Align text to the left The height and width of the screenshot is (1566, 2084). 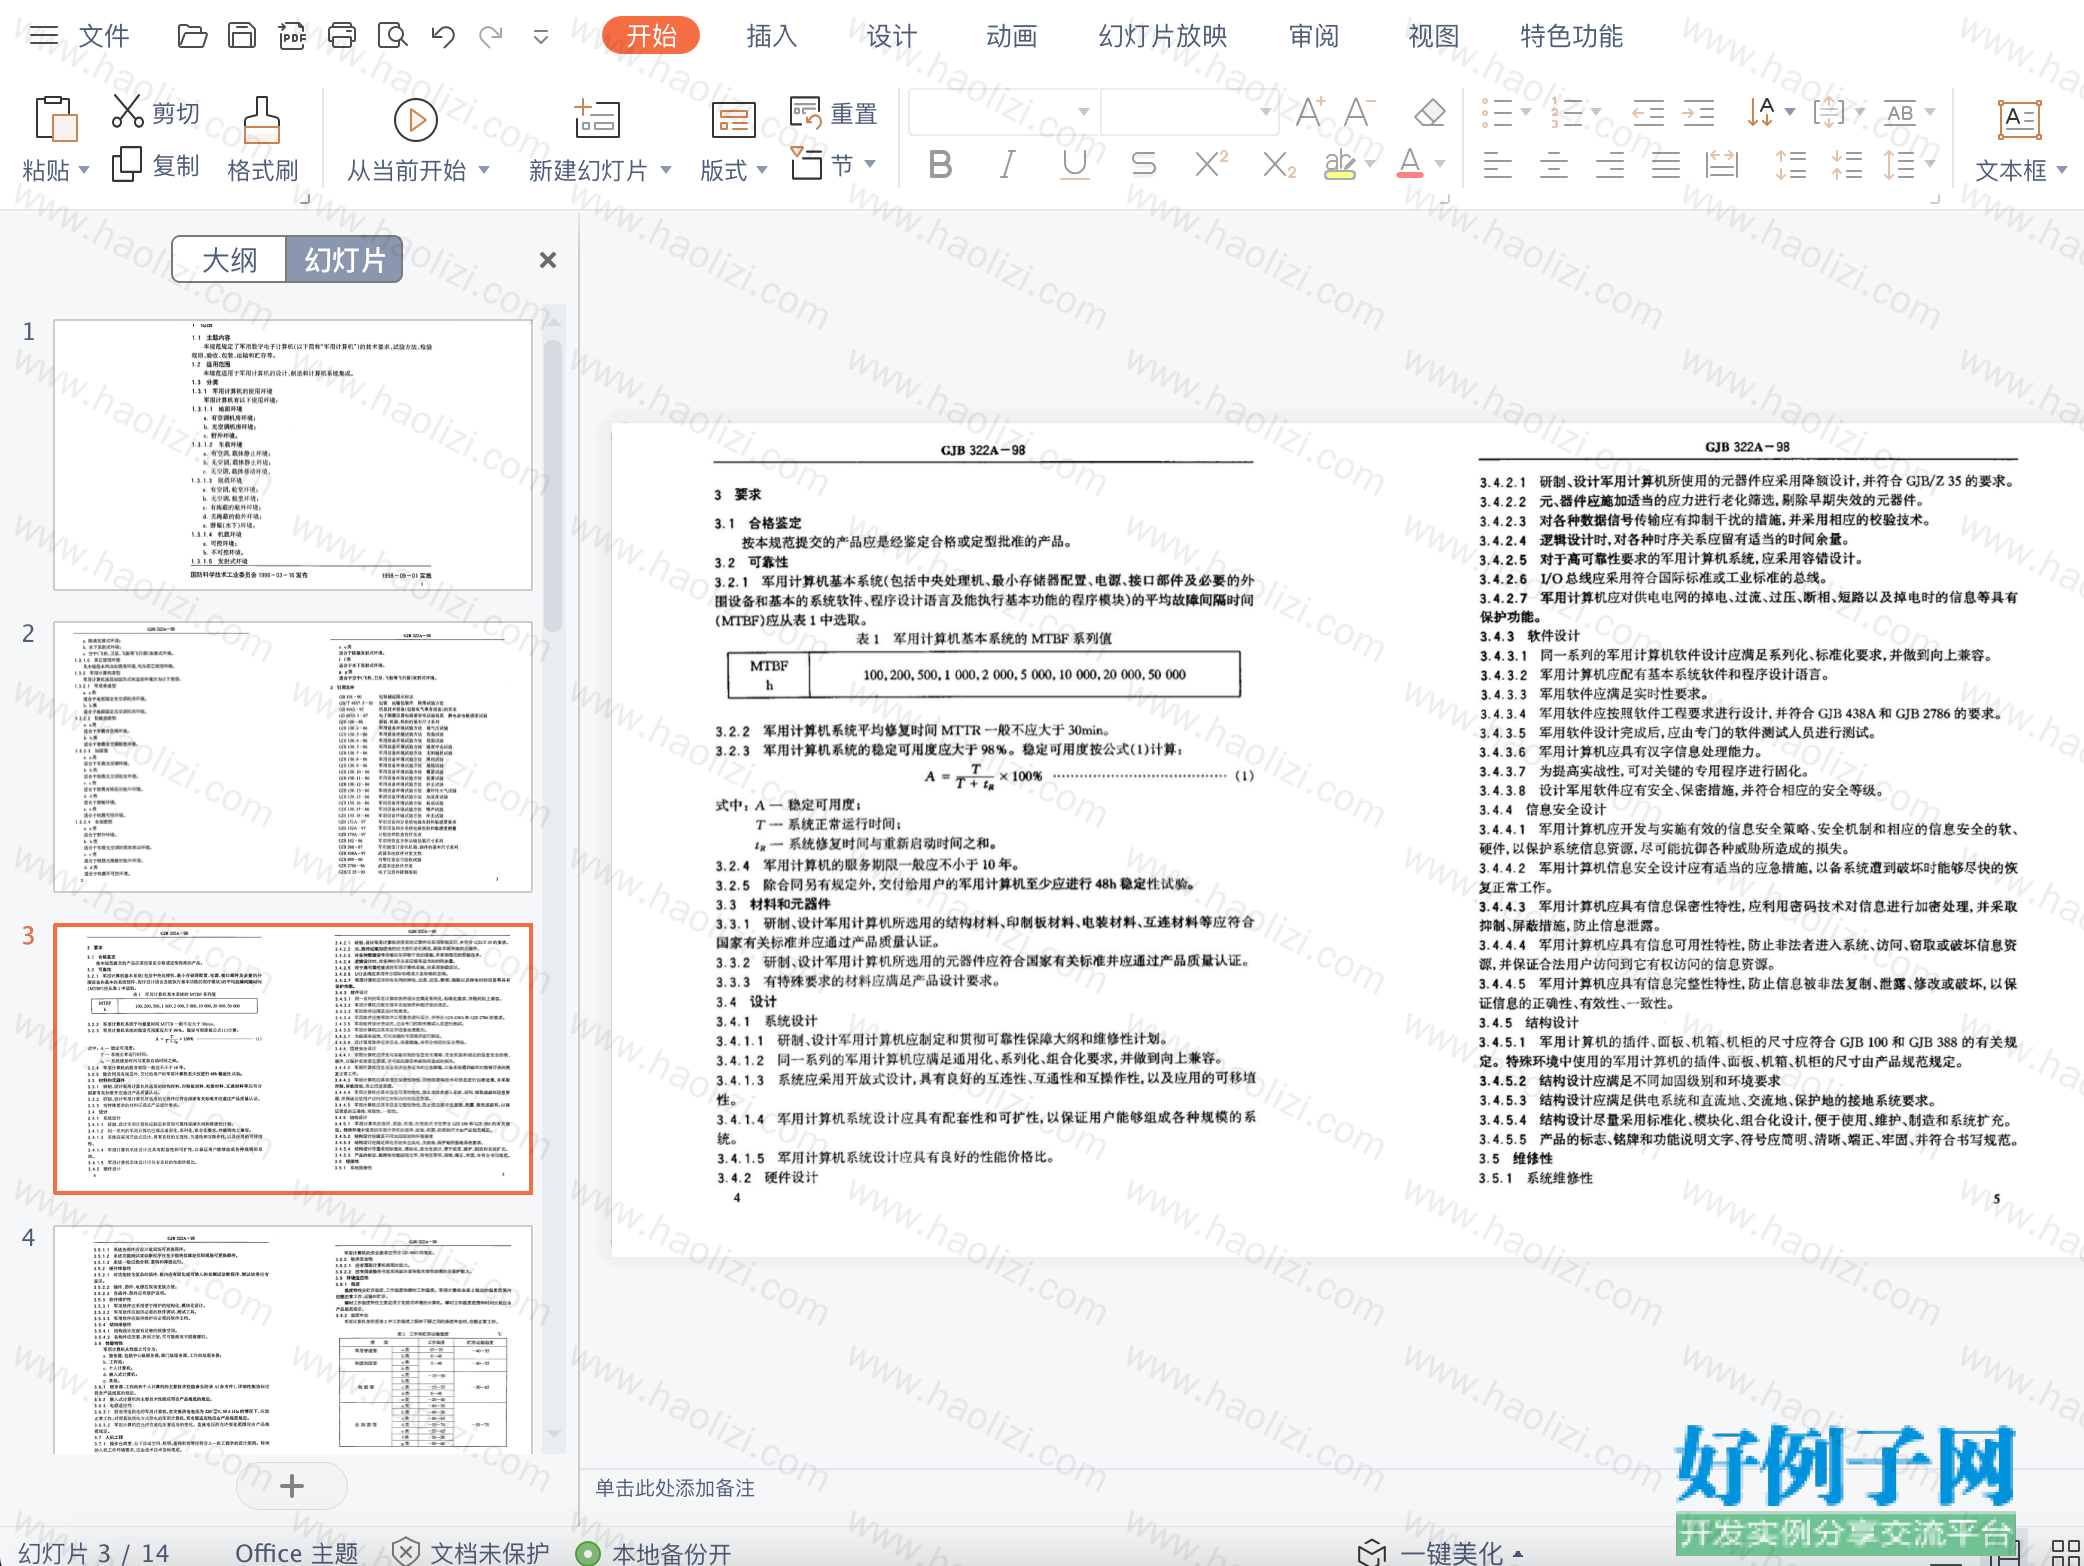click(1497, 164)
